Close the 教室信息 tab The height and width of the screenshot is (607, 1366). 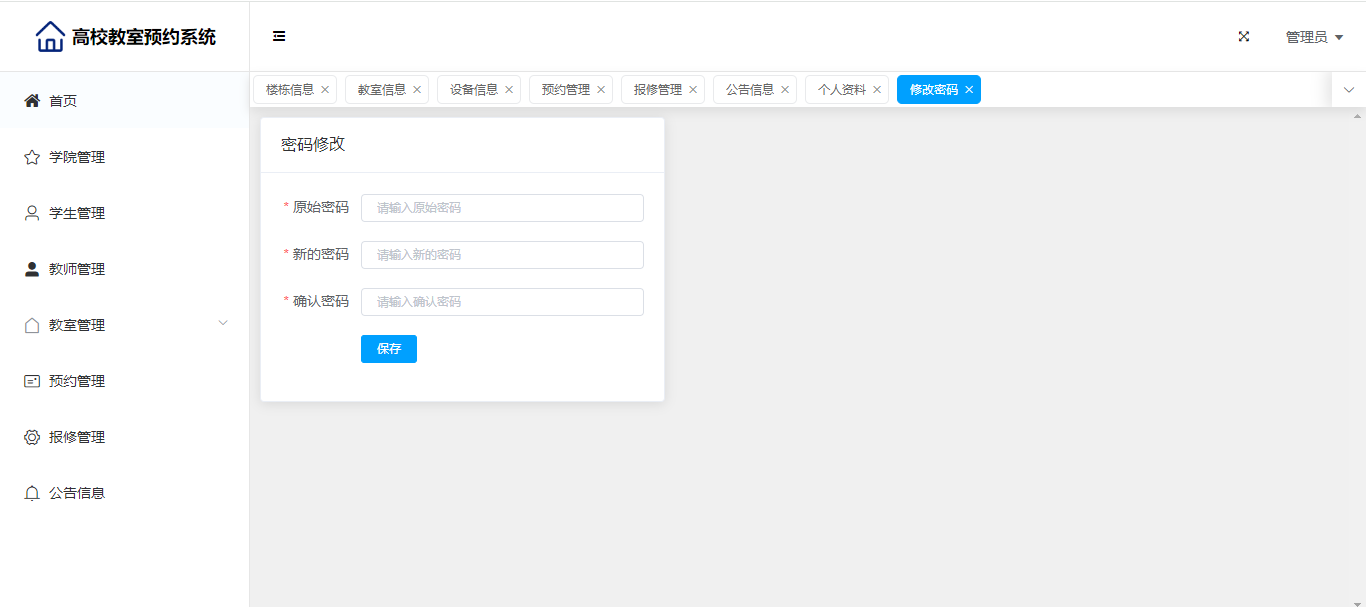pos(417,90)
